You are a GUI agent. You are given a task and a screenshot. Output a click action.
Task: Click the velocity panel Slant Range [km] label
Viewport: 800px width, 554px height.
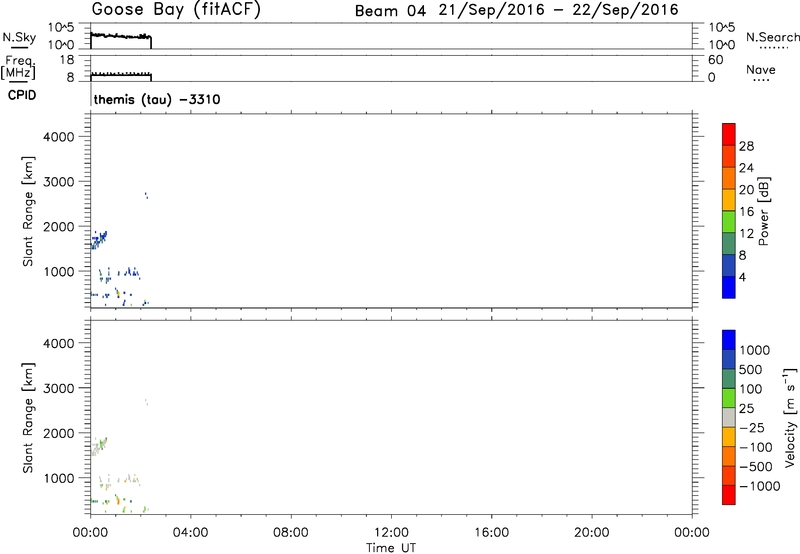[29, 418]
